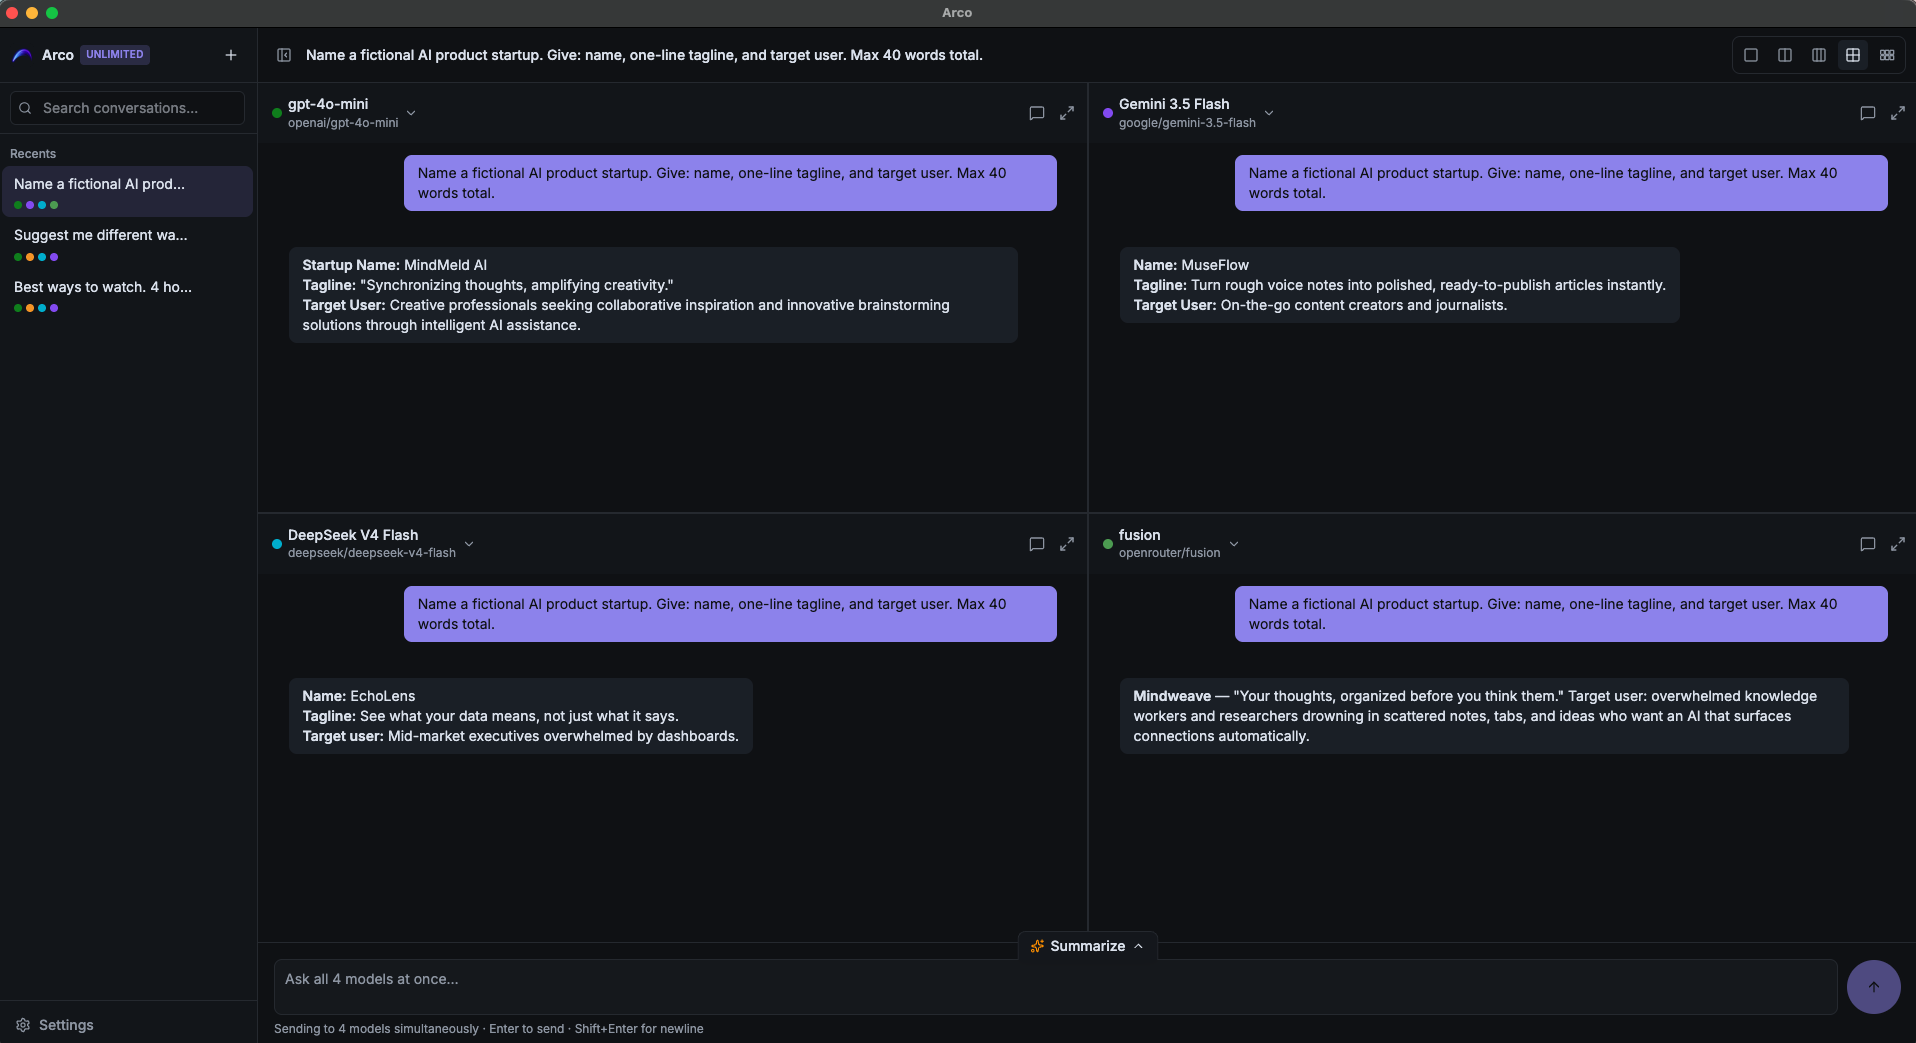Focus the Ask all 4 models input
Image resolution: width=1916 pixels, height=1043 pixels.
pos(1055,987)
